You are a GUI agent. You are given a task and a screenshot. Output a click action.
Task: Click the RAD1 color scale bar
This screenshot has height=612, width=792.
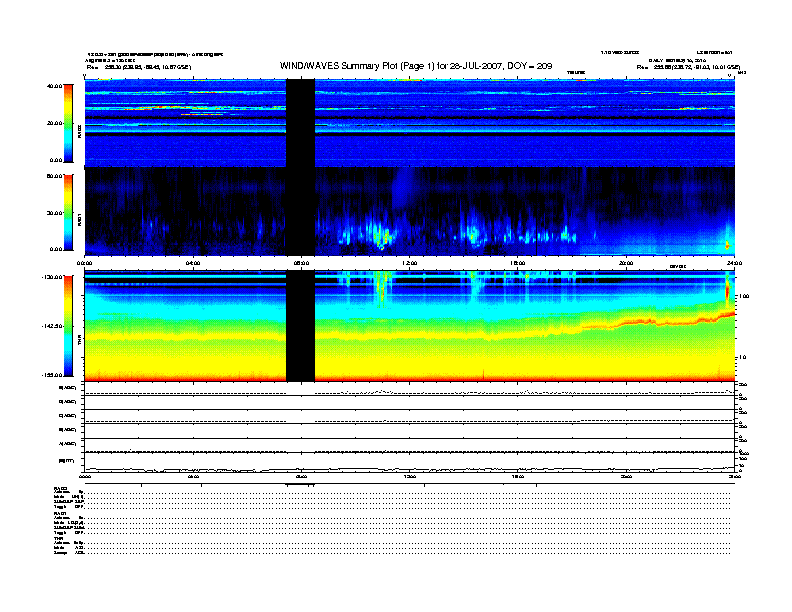[x=68, y=213]
